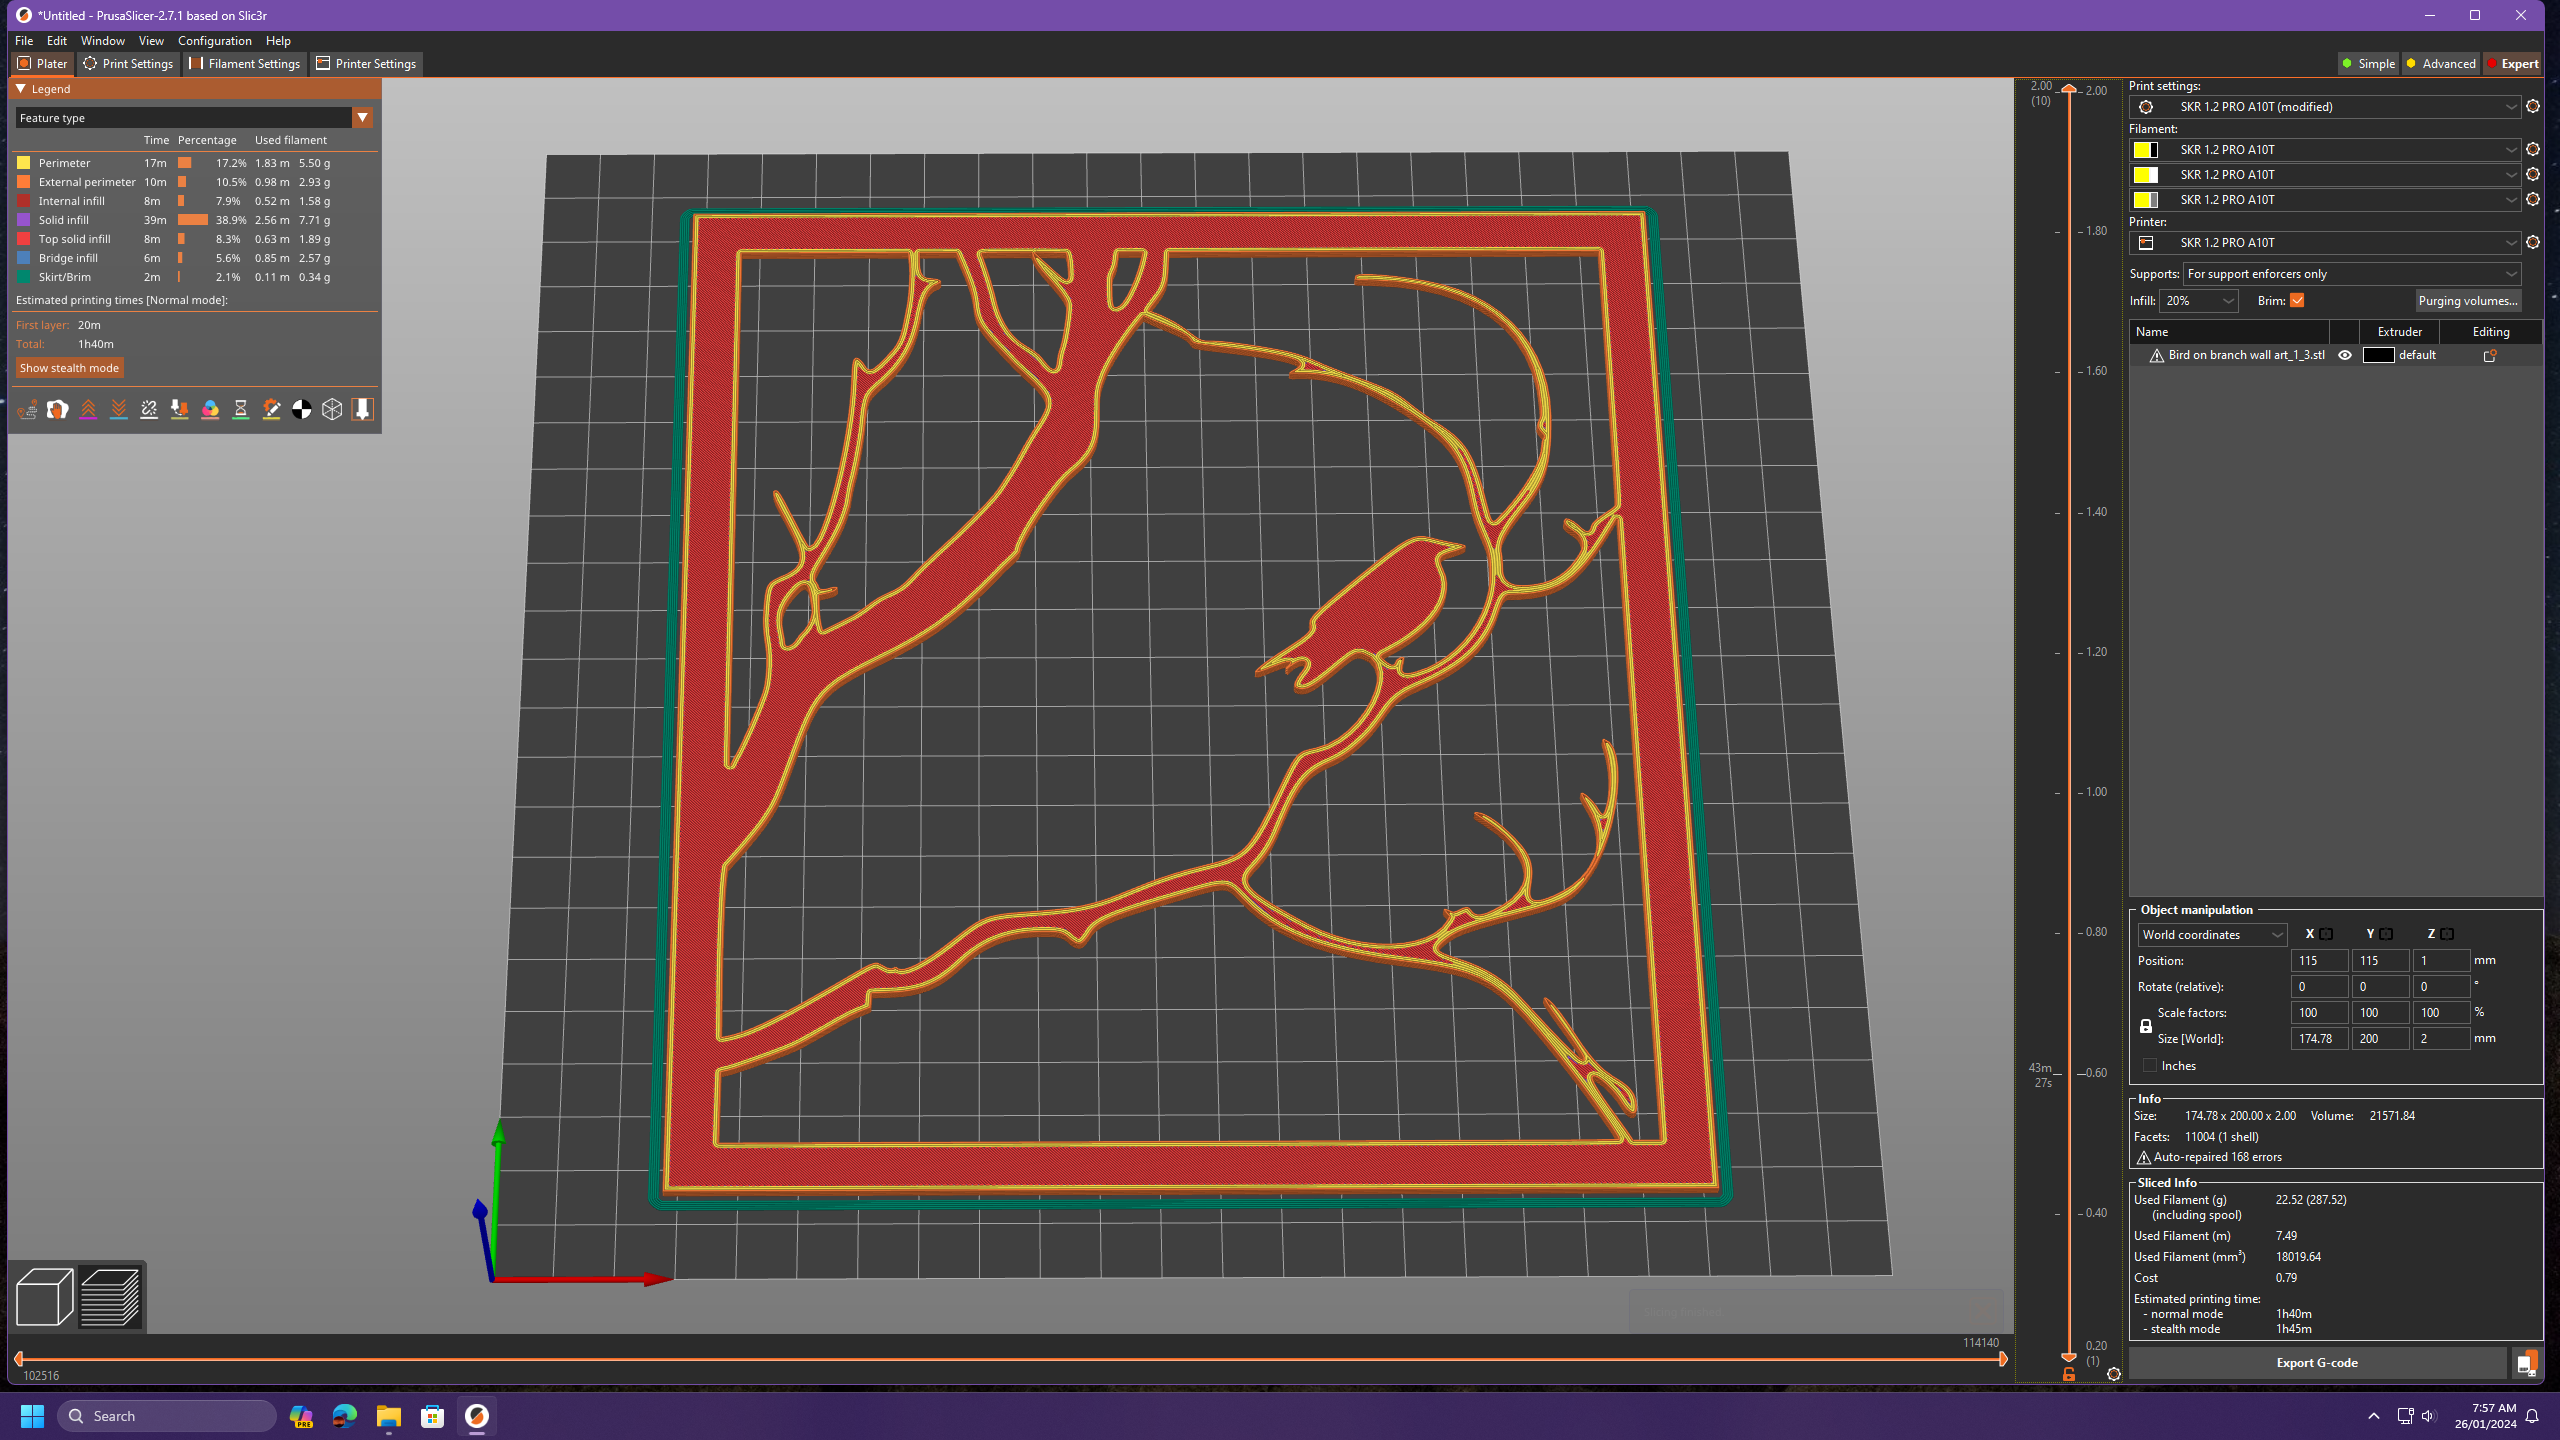Toggle the scale factors lock icon

[2146, 1026]
